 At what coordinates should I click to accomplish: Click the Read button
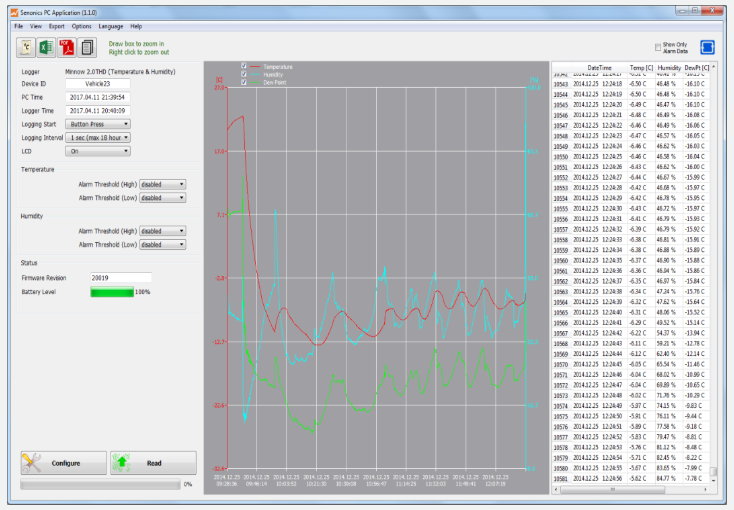click(154, 463)
